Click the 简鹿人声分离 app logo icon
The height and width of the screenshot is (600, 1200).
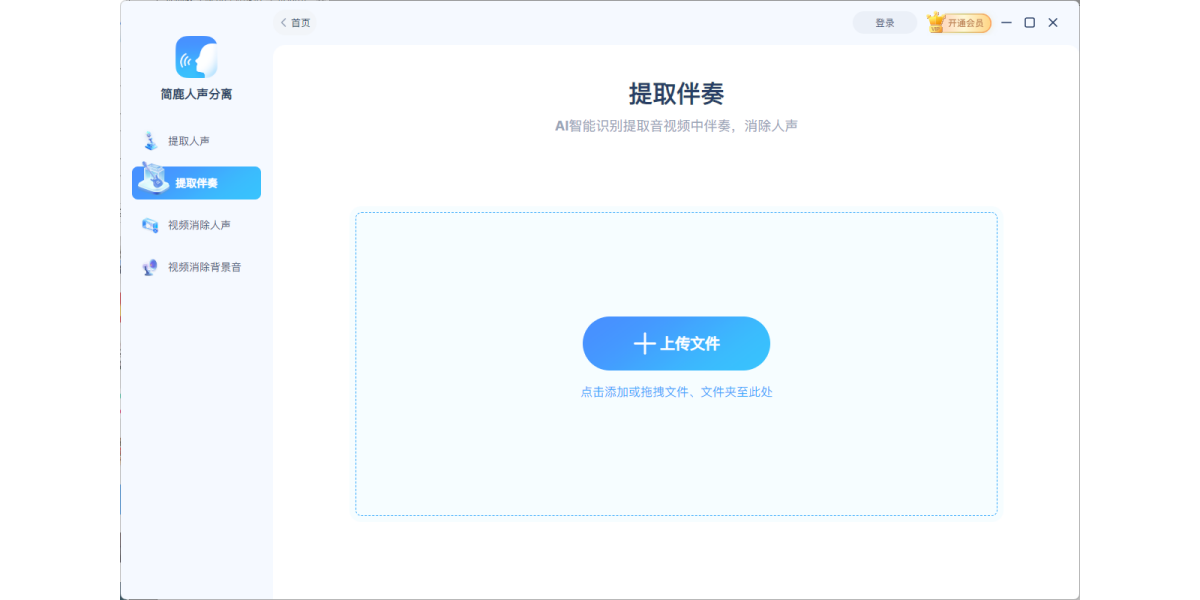click(196, 57)
